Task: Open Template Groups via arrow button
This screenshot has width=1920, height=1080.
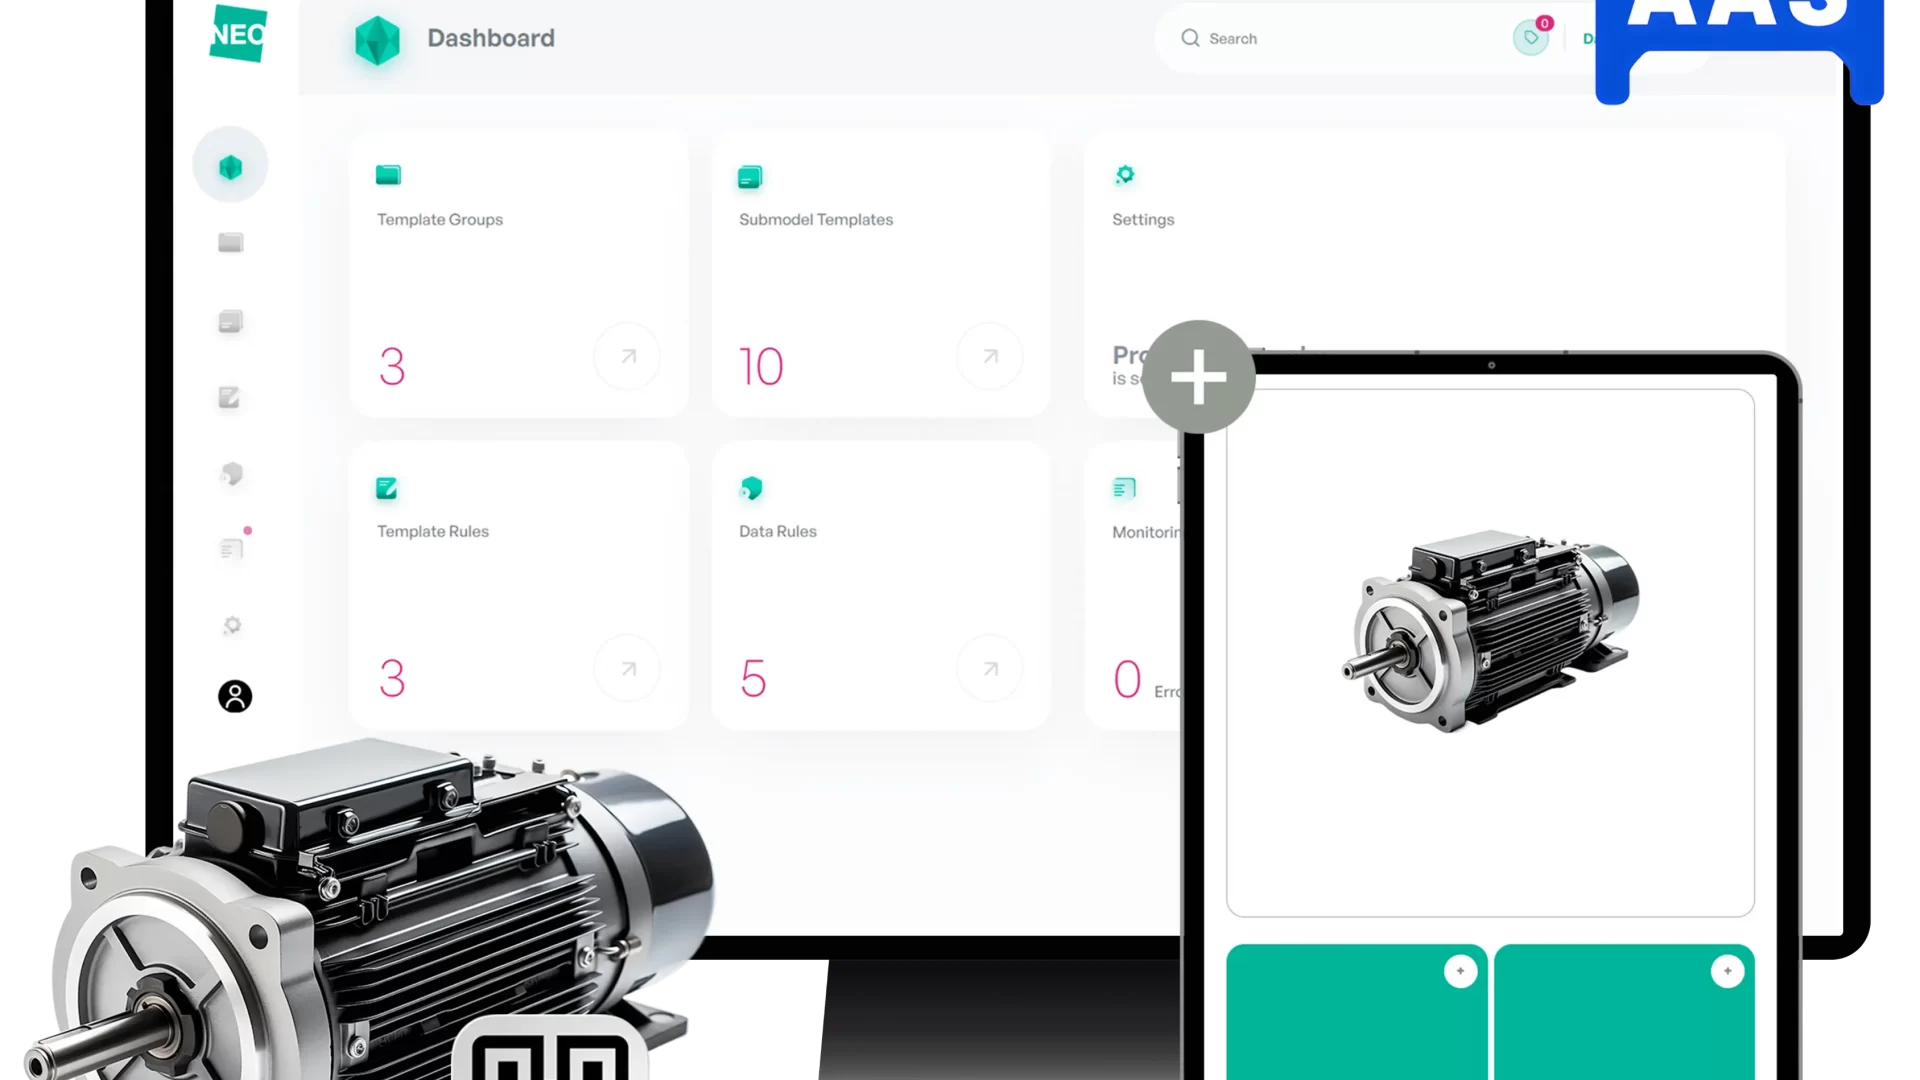Action: 627,356
